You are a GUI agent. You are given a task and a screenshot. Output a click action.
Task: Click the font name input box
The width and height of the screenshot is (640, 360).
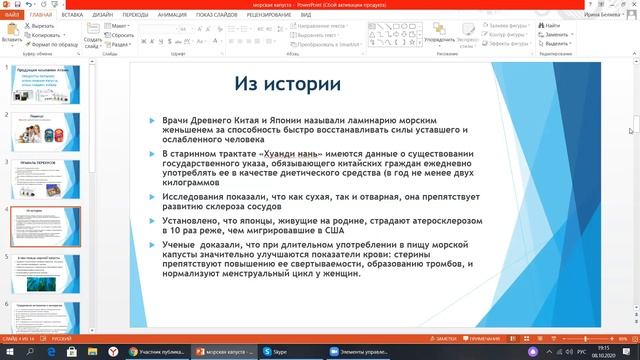coord(158,29)
